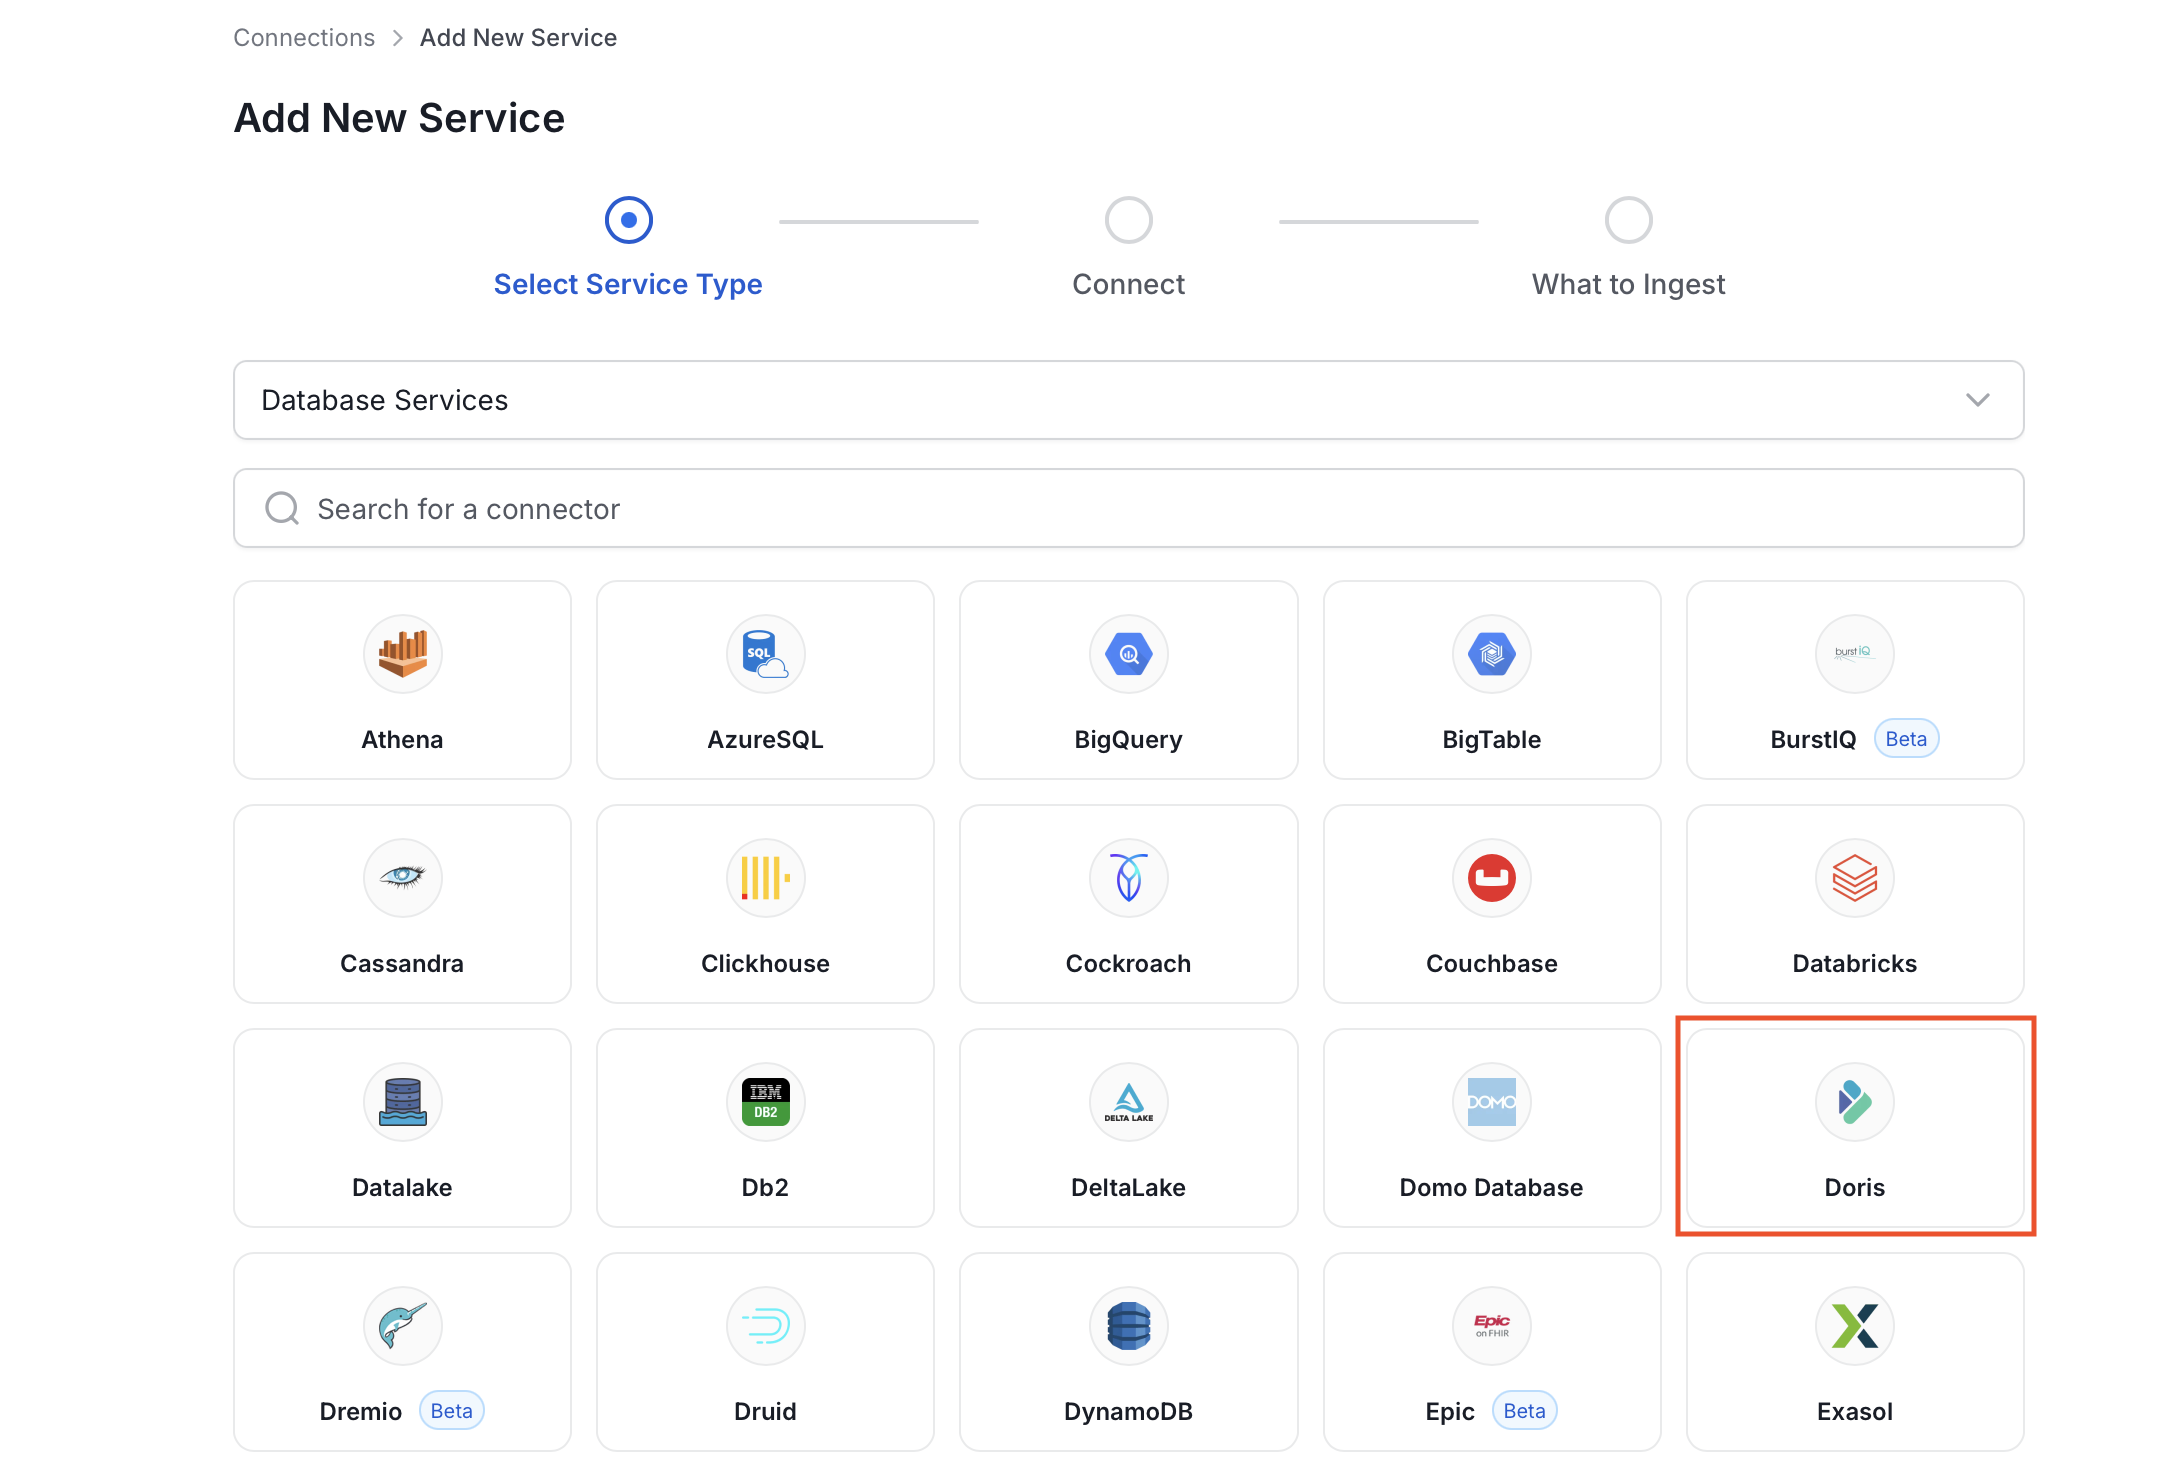Choose the DynamoDB blue database icon
This screenshot has width=2164, height=1472.
pos(1129,1326)
